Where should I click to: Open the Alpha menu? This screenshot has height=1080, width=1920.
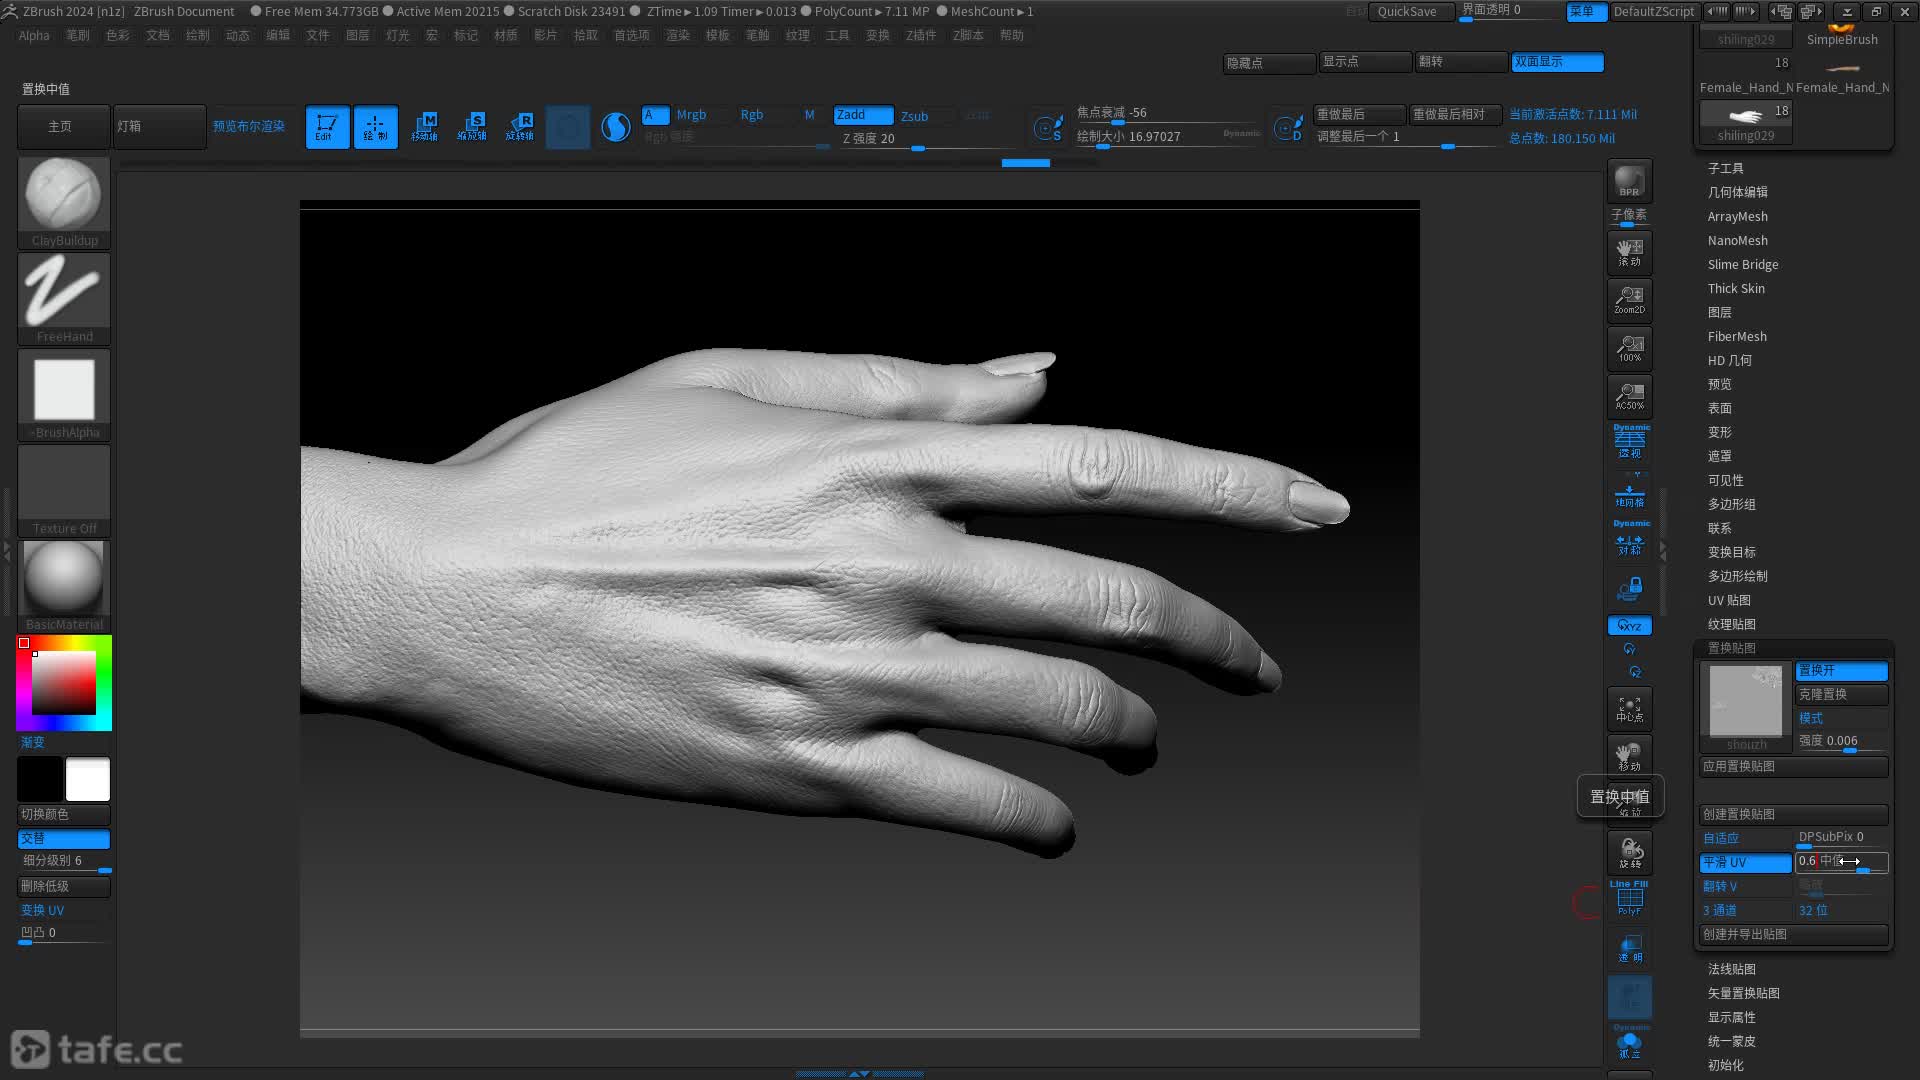pos(34,35)
